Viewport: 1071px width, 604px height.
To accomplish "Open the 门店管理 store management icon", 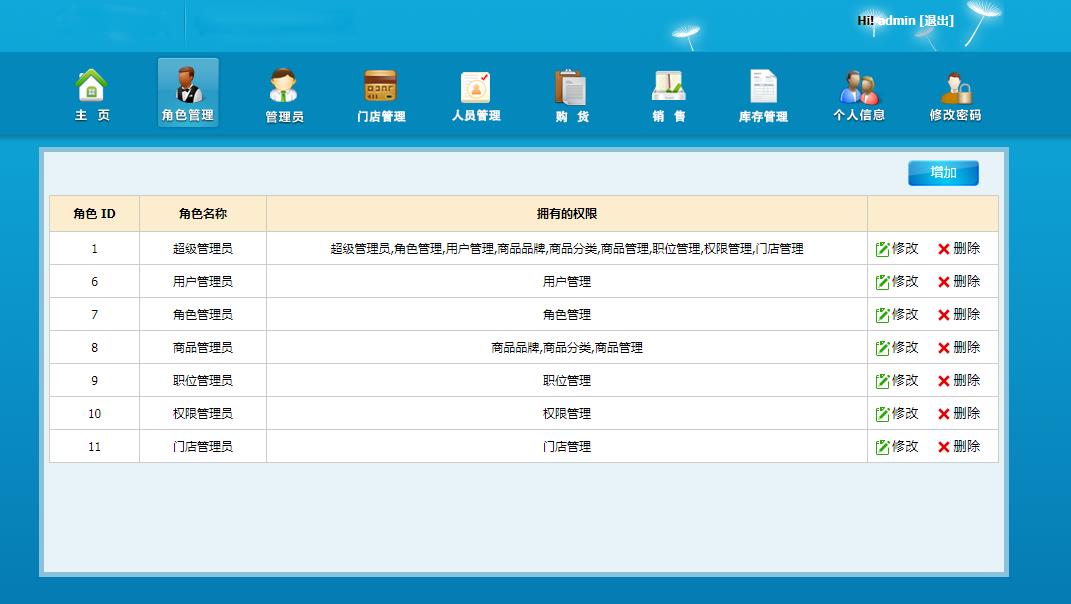I will (x=380, y=95).
